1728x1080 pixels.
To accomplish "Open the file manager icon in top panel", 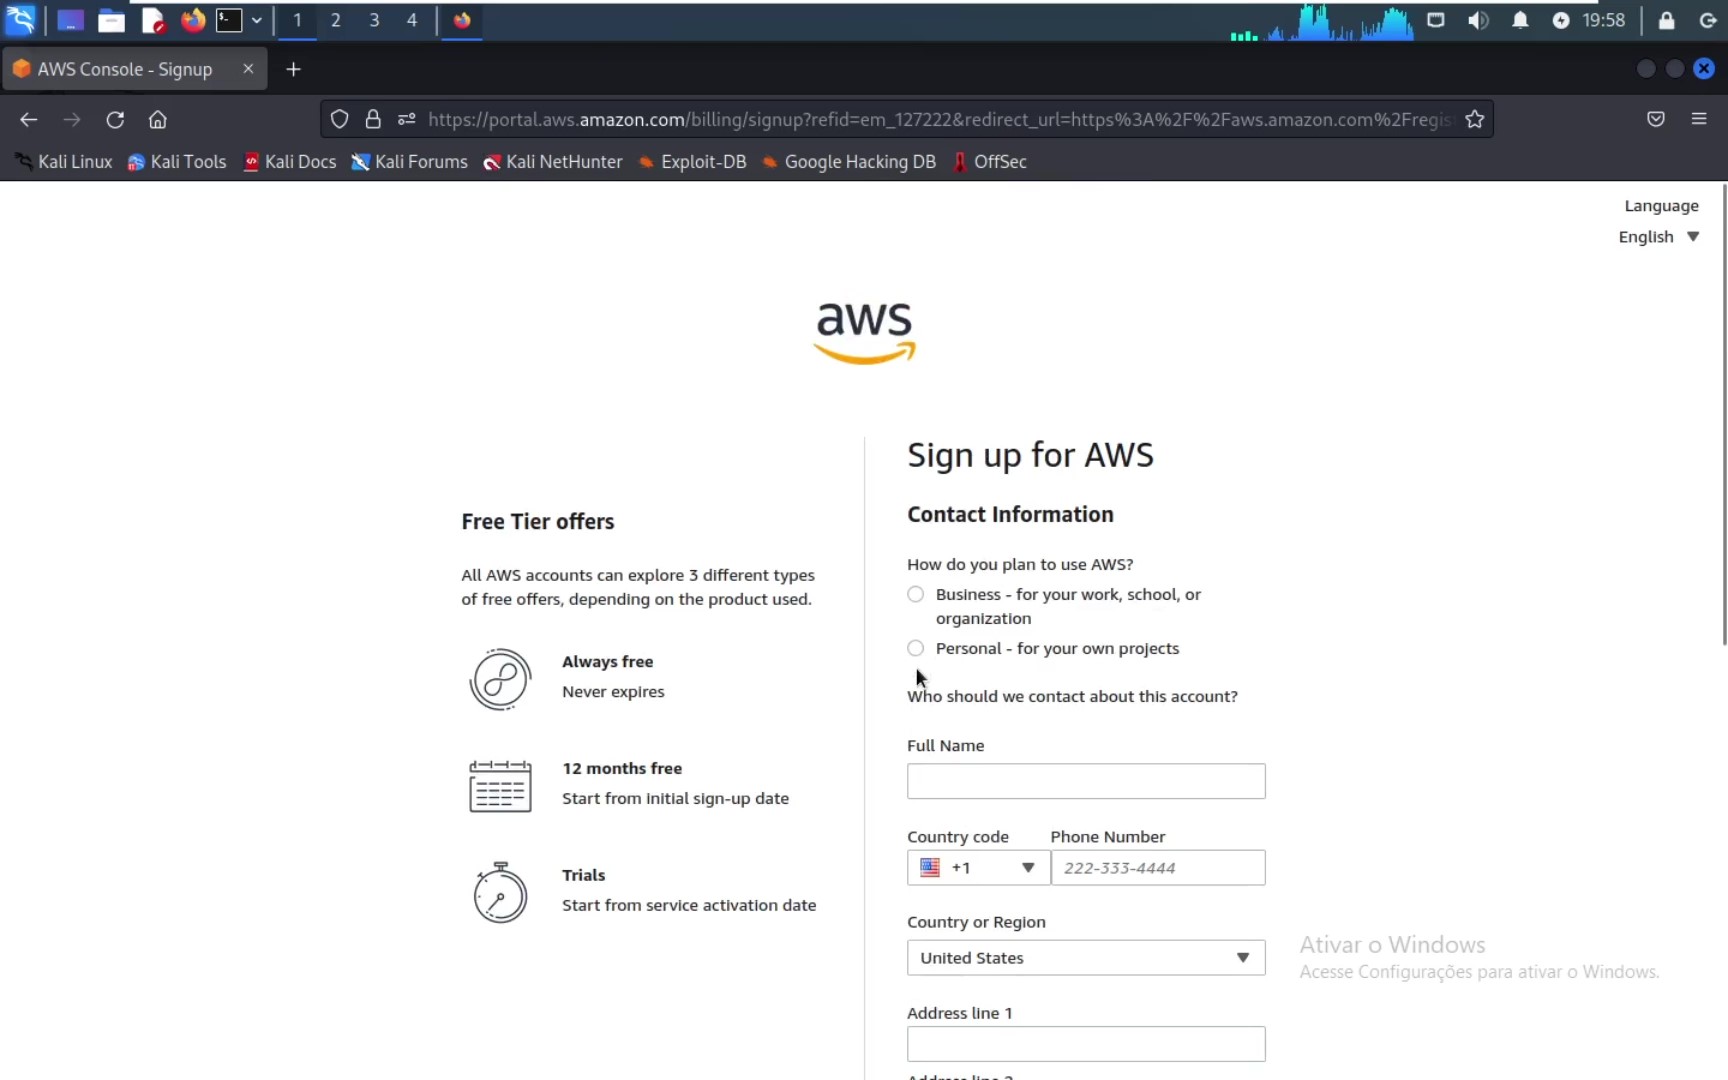I will [x=111, y=20].
